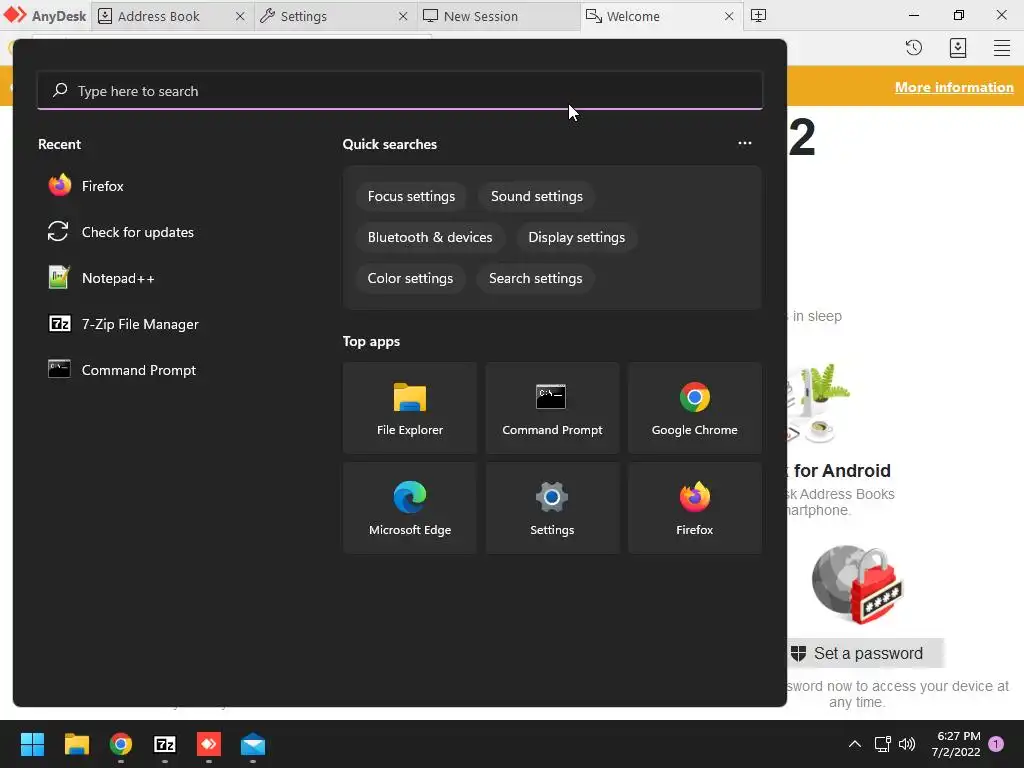The height and width of the screenshot is (768, 1024).
Task: Open Quick searches more options menu
Action: pos(744,144)
